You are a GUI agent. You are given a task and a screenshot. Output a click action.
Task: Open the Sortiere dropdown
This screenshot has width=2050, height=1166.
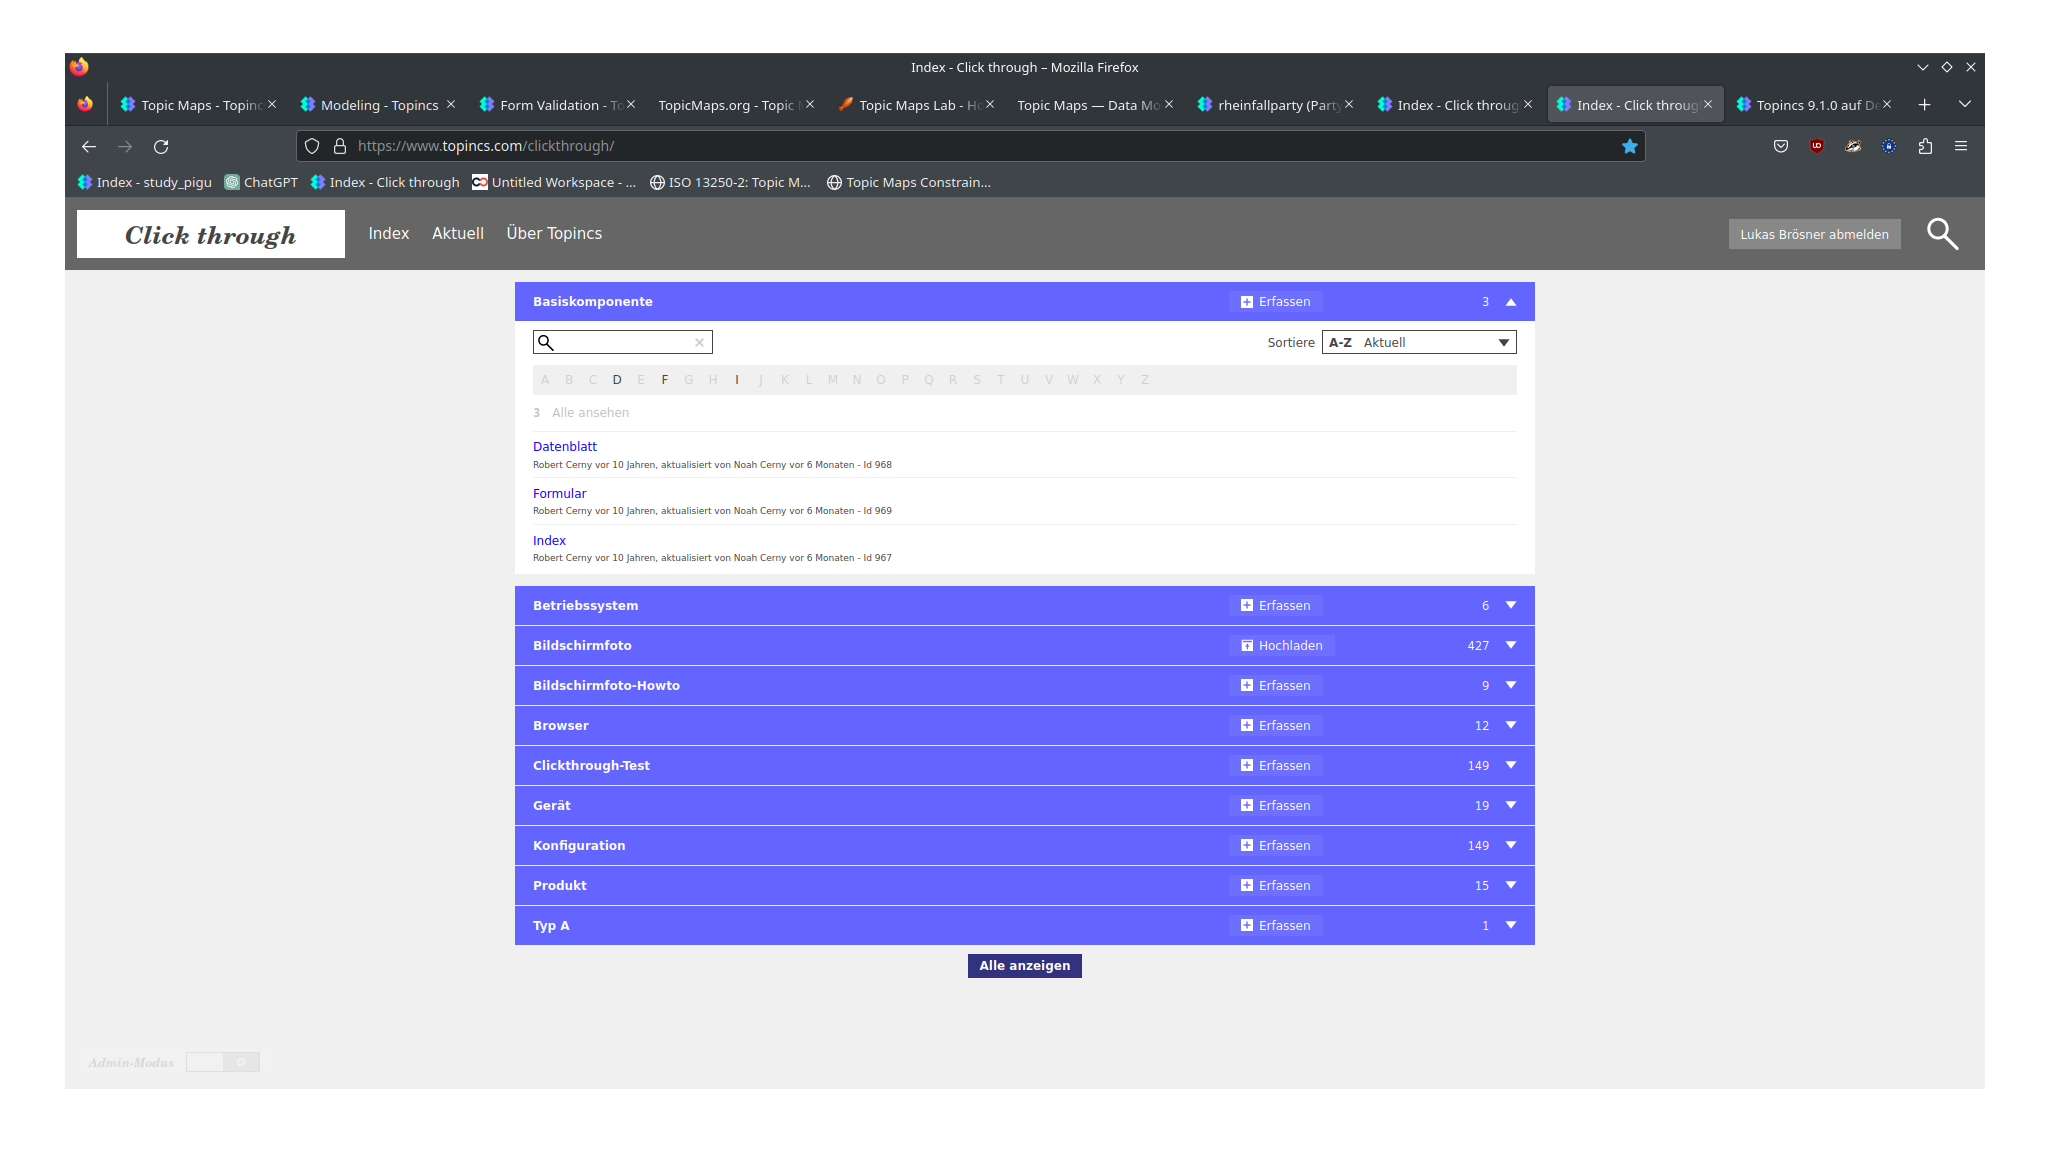pos(1503,343)
